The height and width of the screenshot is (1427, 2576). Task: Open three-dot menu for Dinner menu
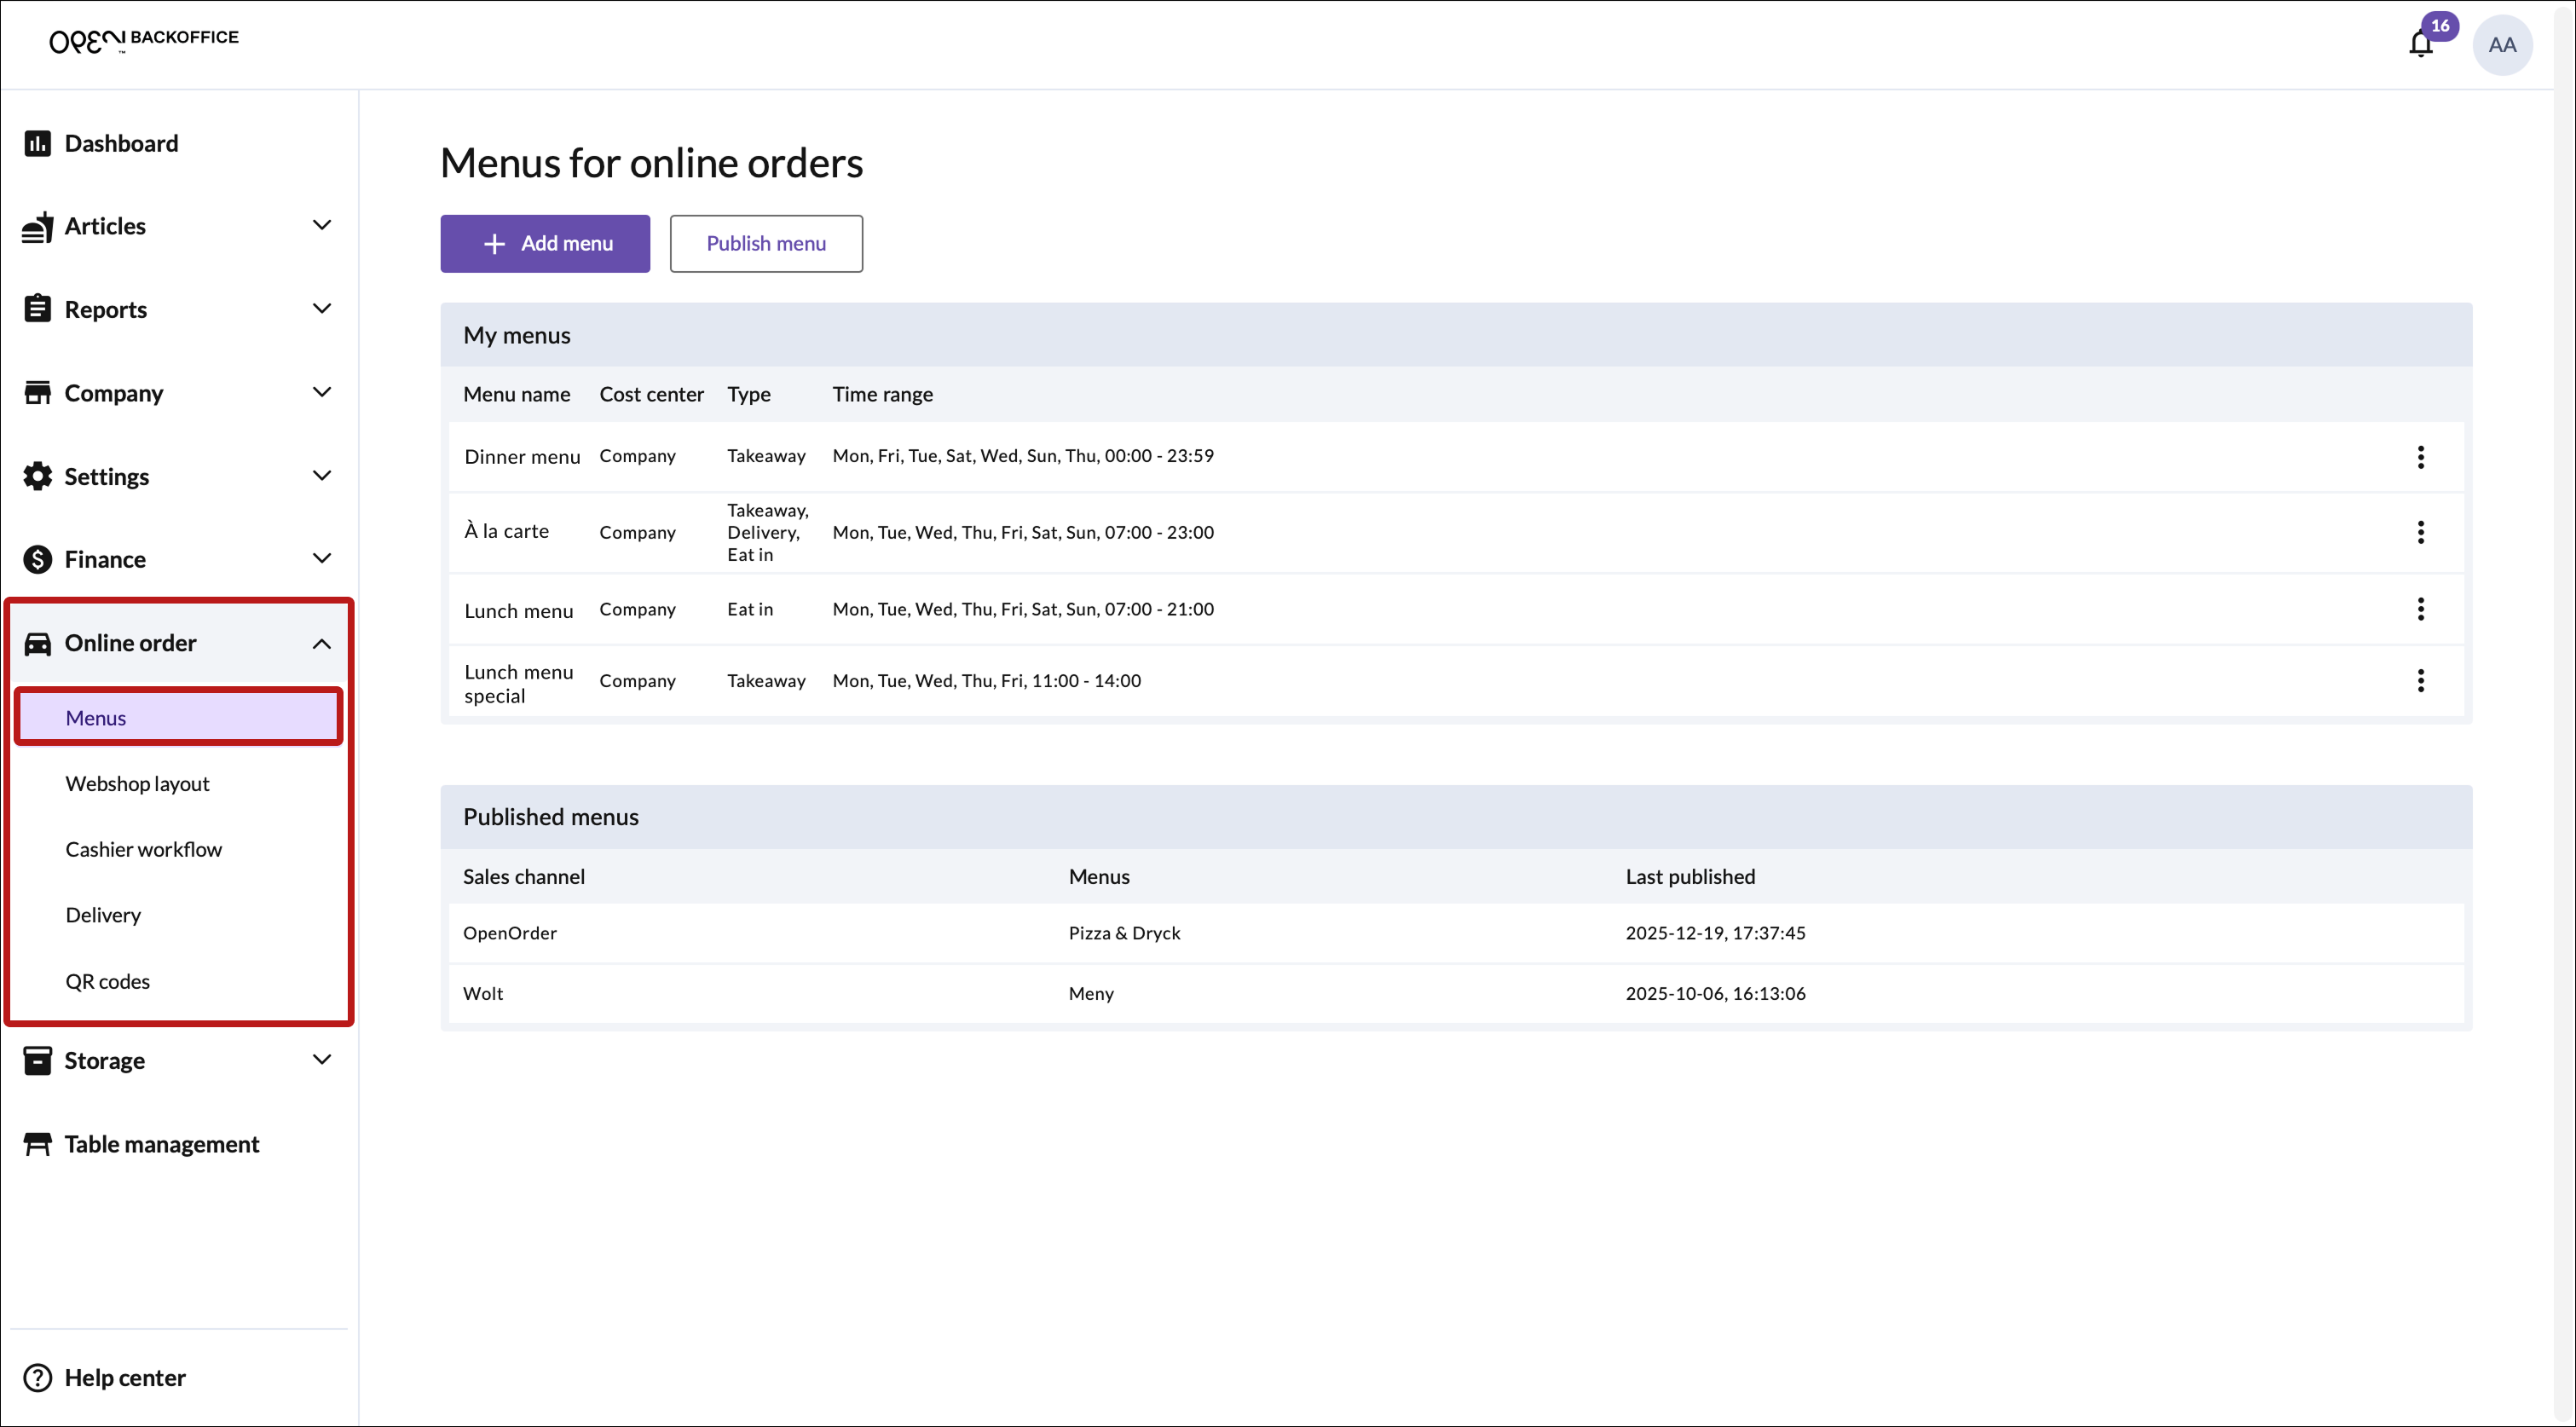tap(2420, 457)
